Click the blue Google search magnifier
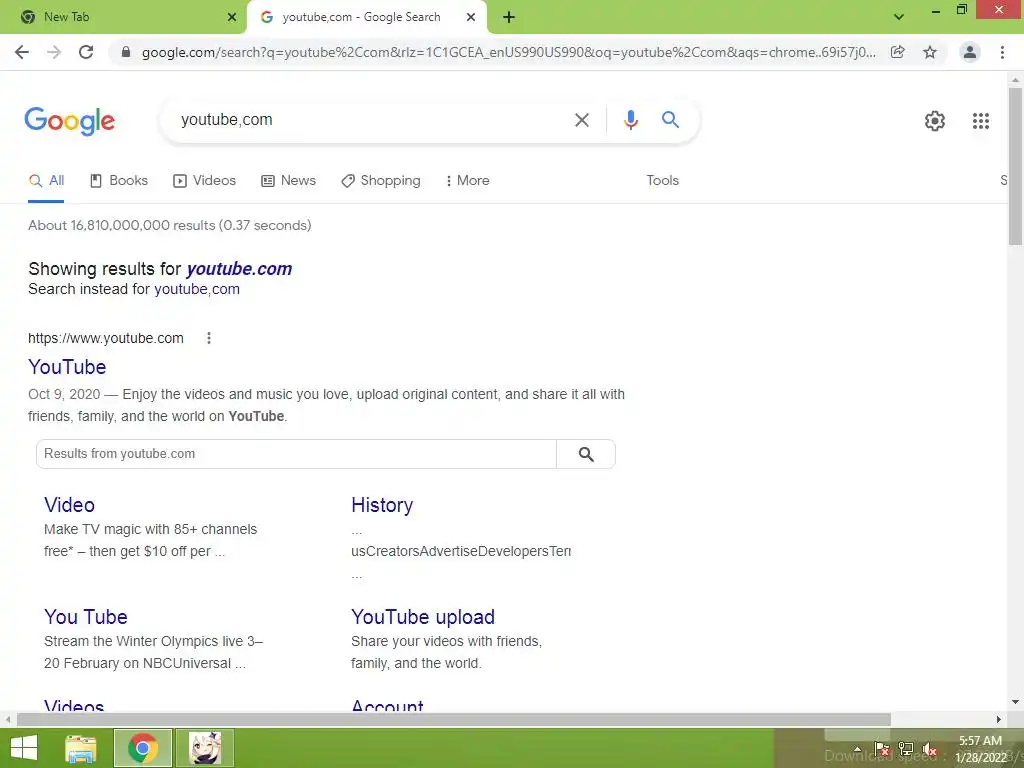Screen dimensions: 1024x768 (670, 120)
